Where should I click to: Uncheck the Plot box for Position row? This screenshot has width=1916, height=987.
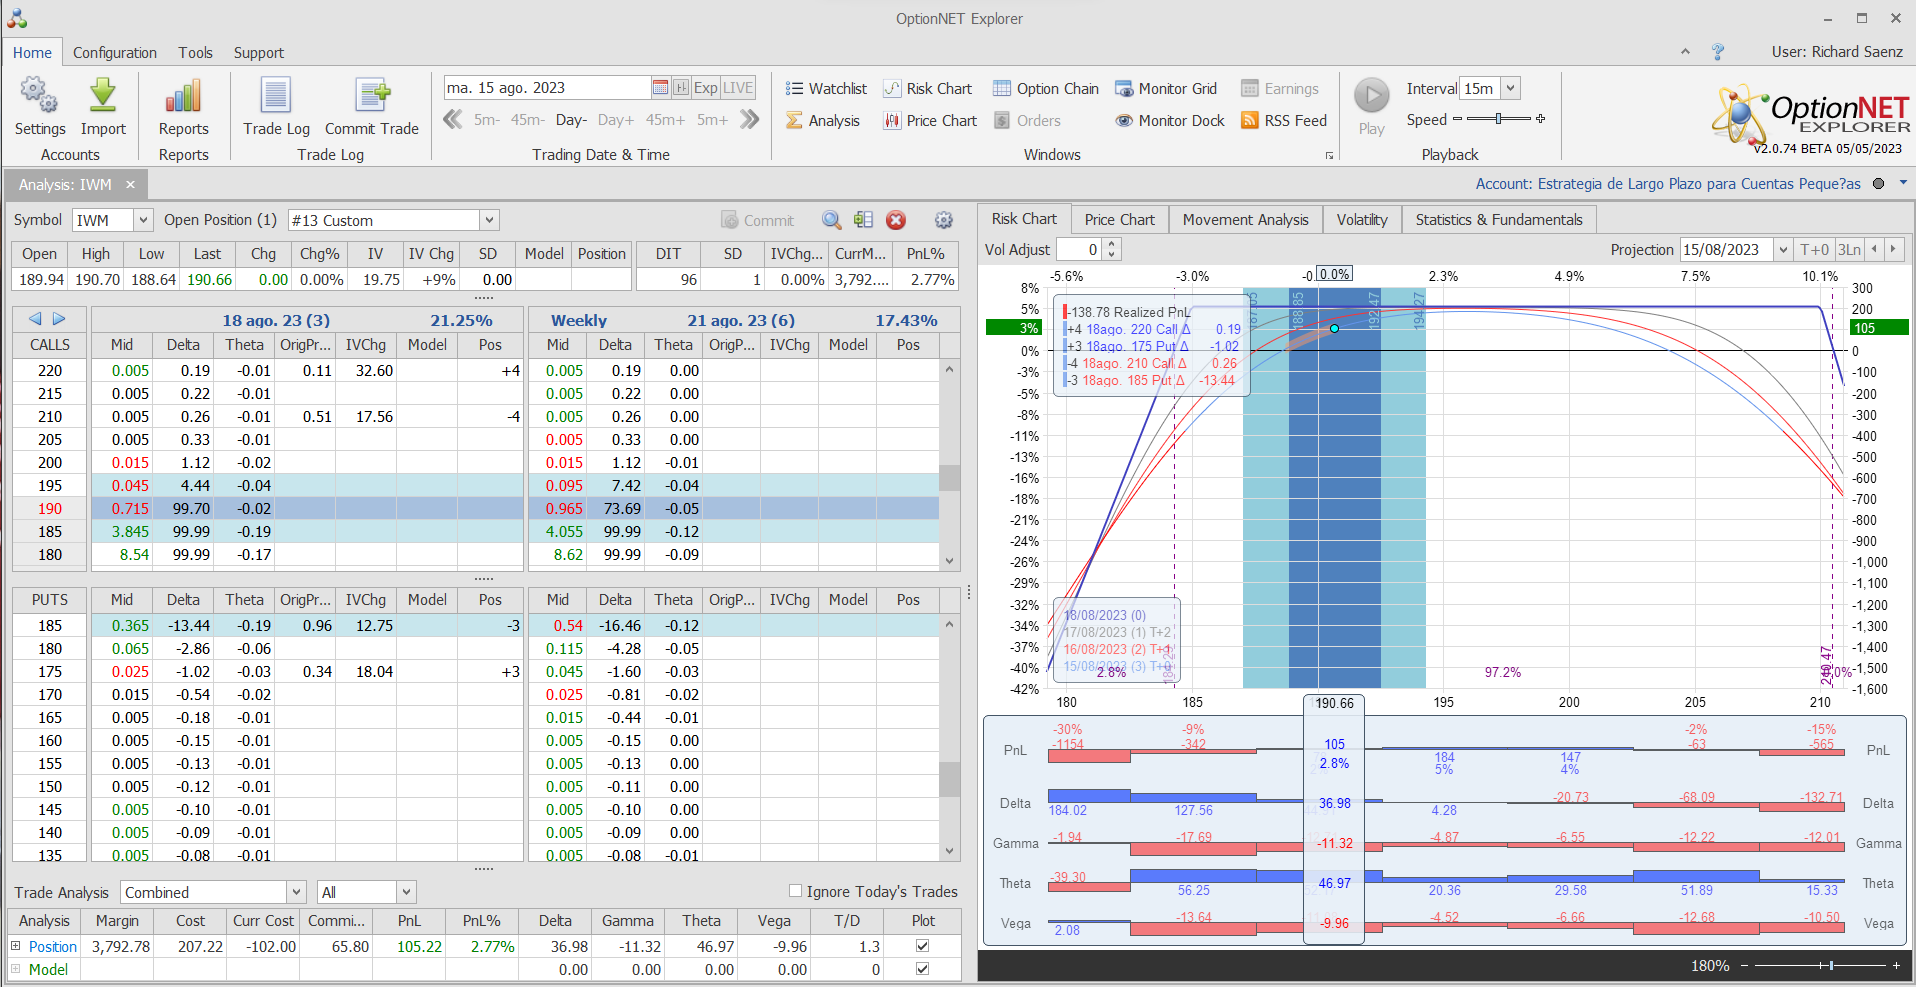click(x=922, y=946)
